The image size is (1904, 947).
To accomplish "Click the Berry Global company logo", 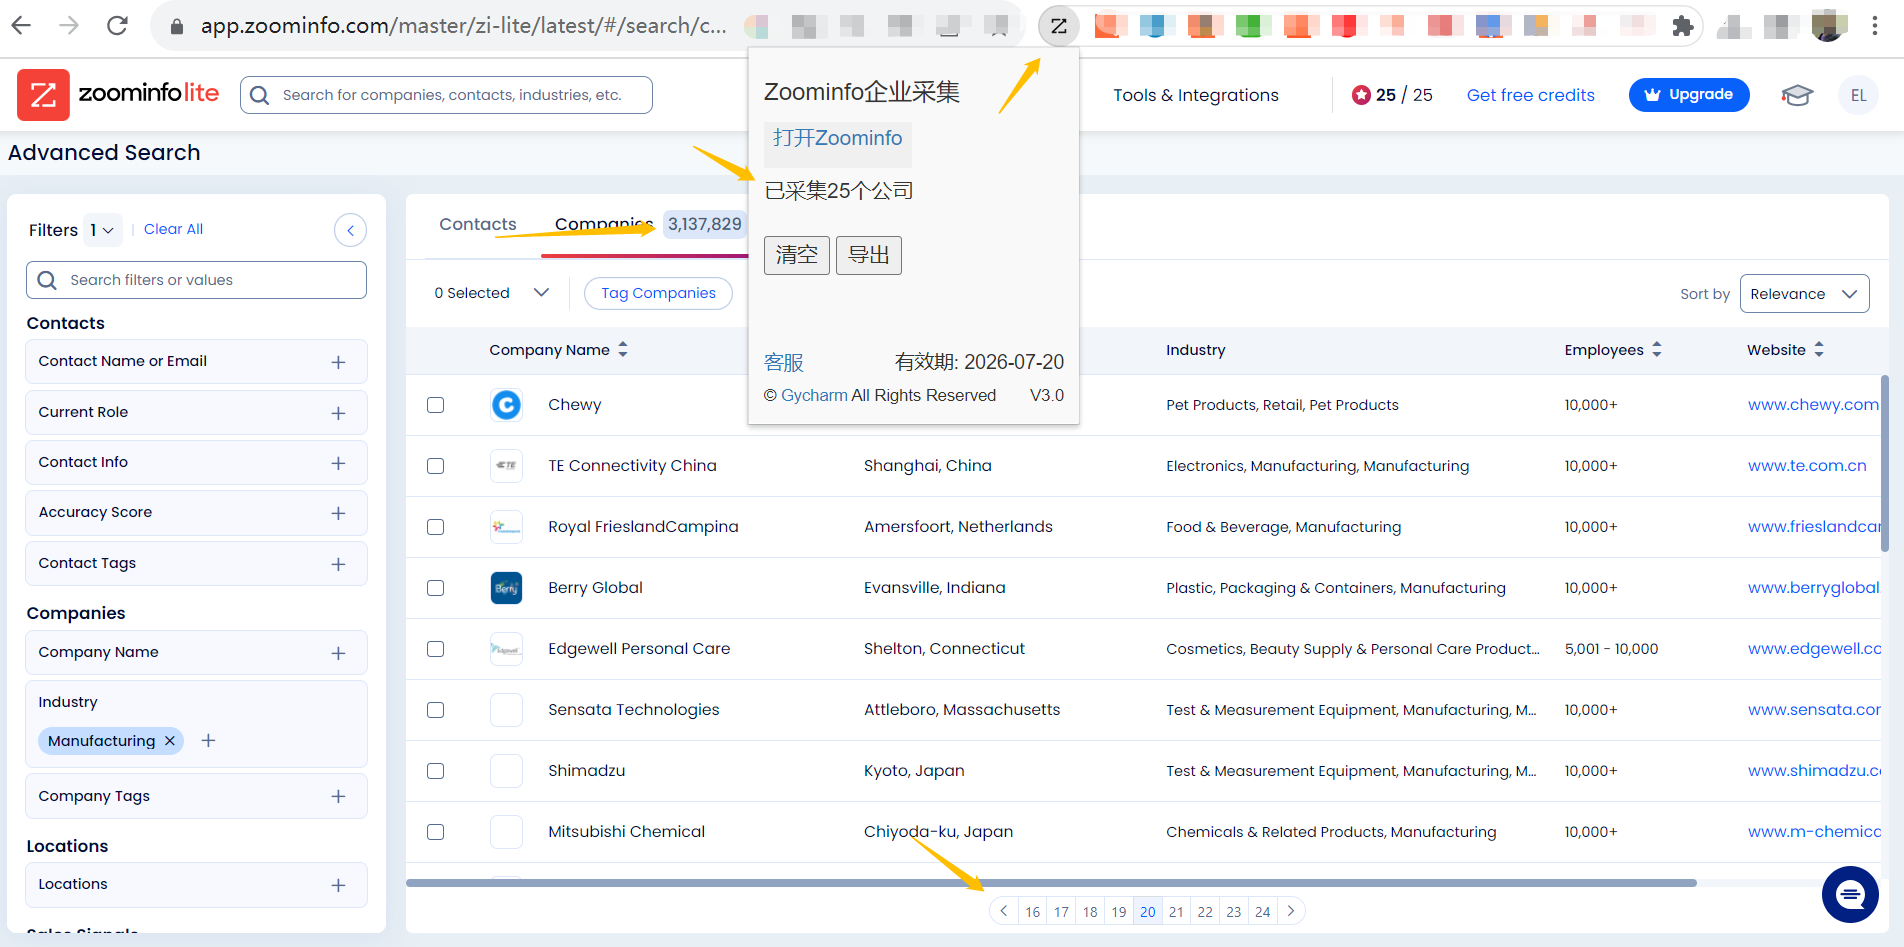I will pyautogui.click(x=507, y=588).
